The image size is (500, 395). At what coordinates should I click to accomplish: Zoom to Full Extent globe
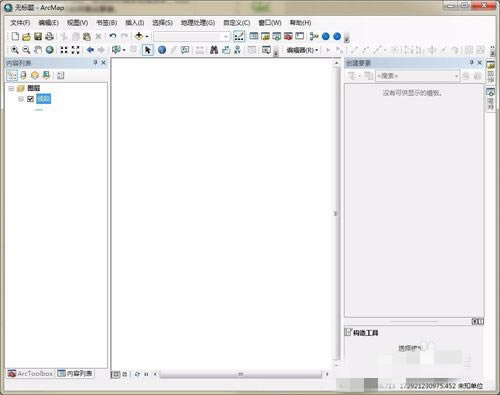50,50
